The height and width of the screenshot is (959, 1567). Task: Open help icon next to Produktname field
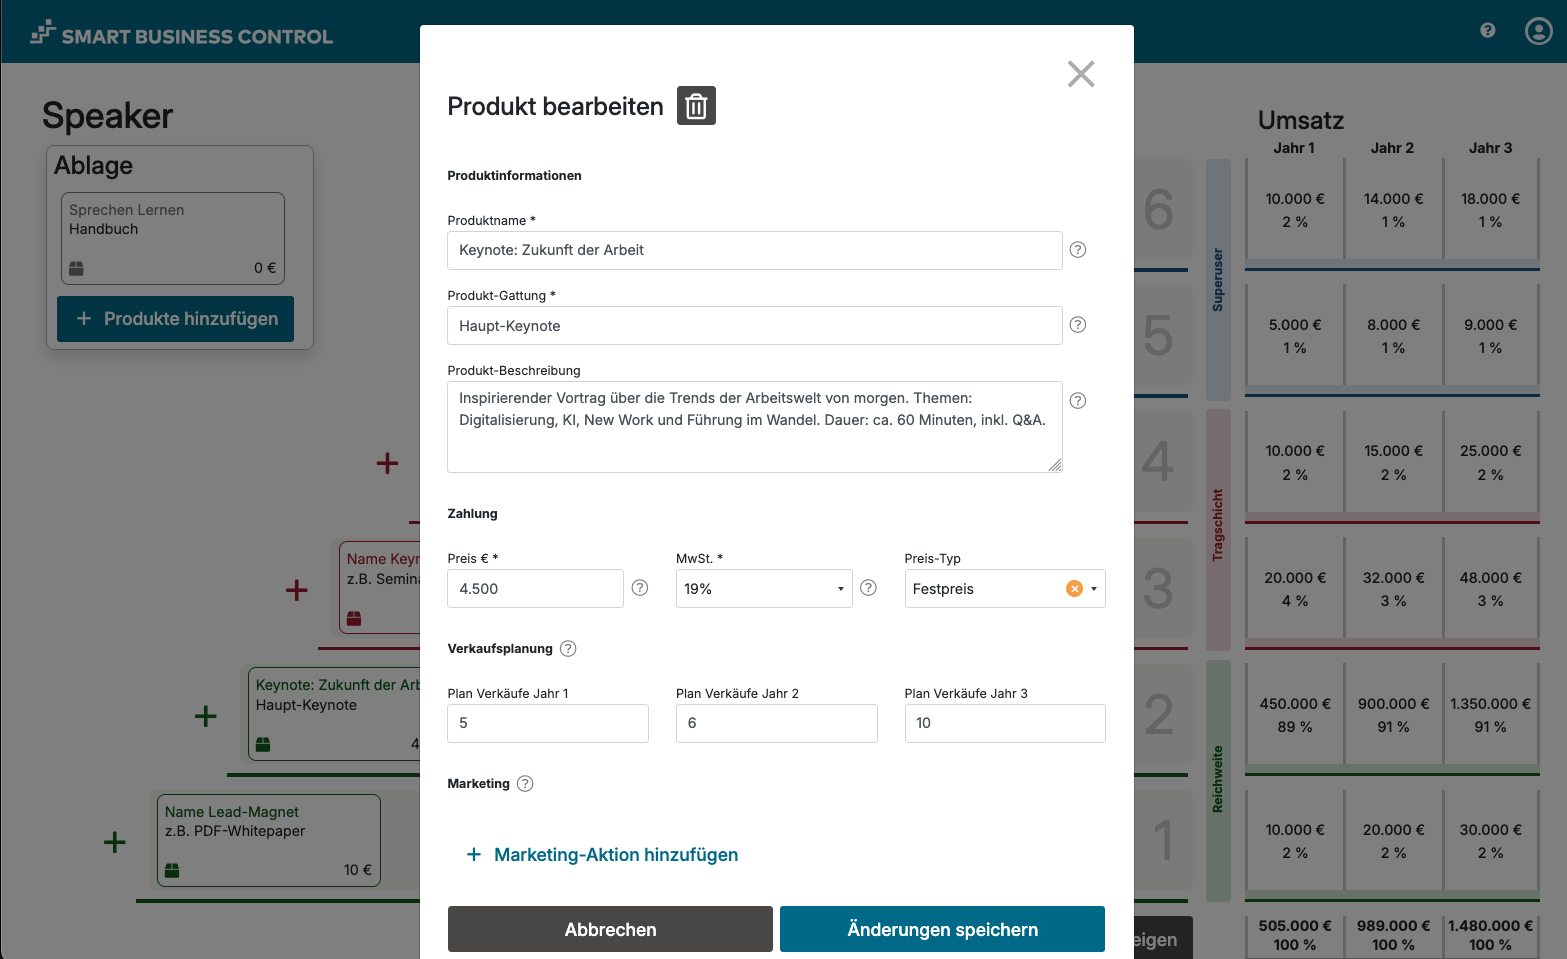coord(1077,250)
